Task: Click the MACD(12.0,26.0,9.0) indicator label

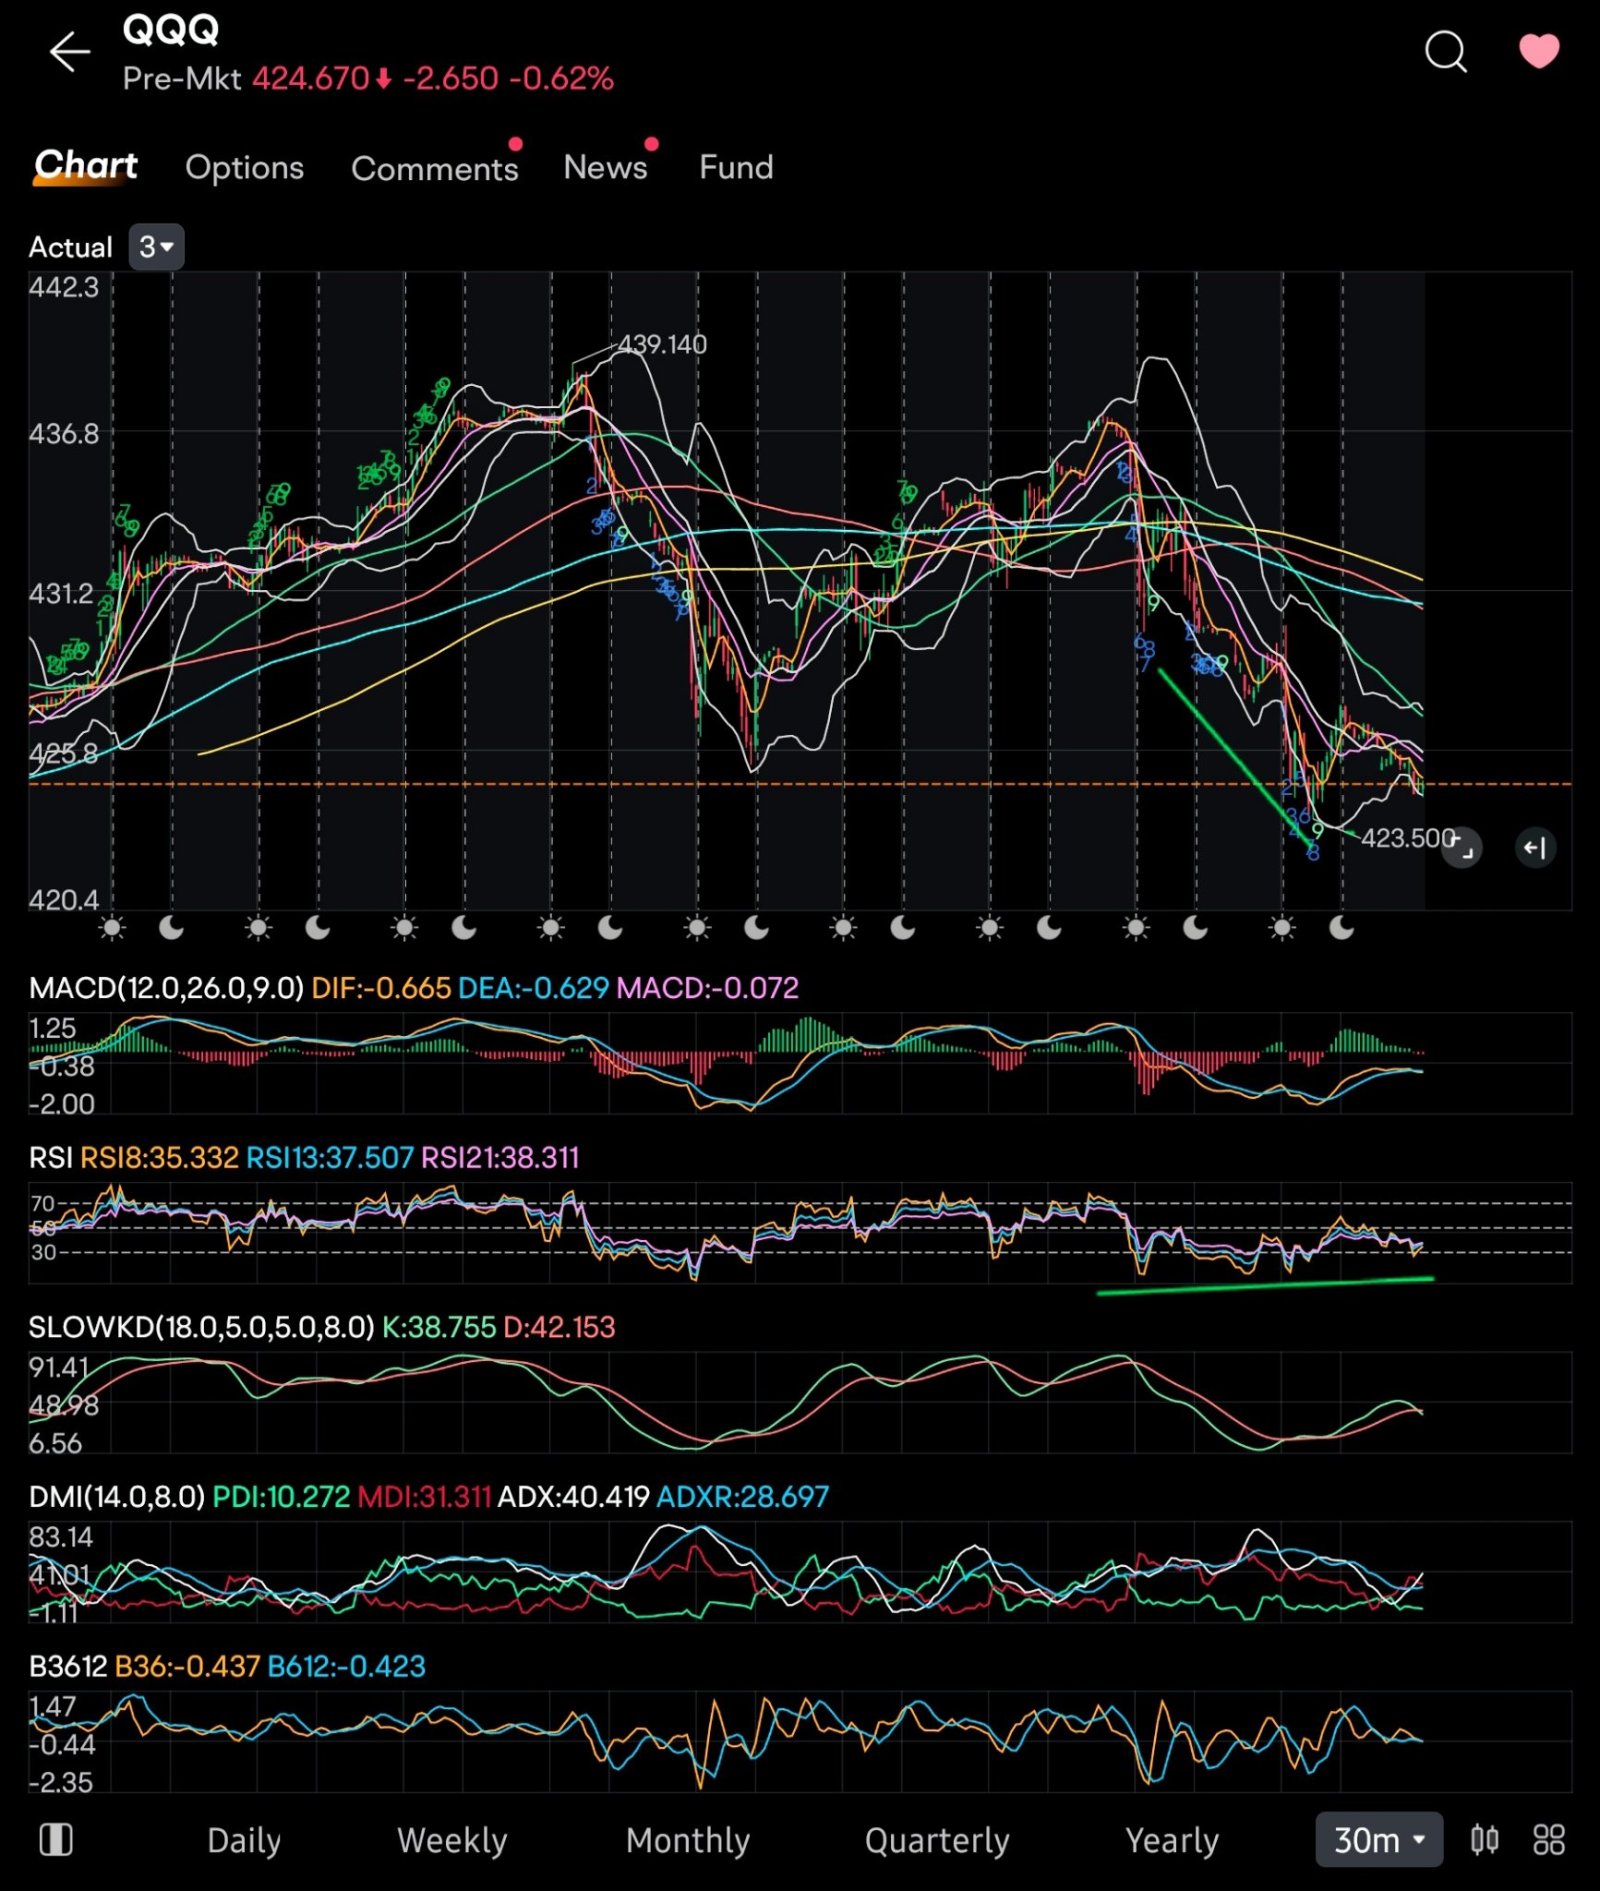Action: point(166,988)
